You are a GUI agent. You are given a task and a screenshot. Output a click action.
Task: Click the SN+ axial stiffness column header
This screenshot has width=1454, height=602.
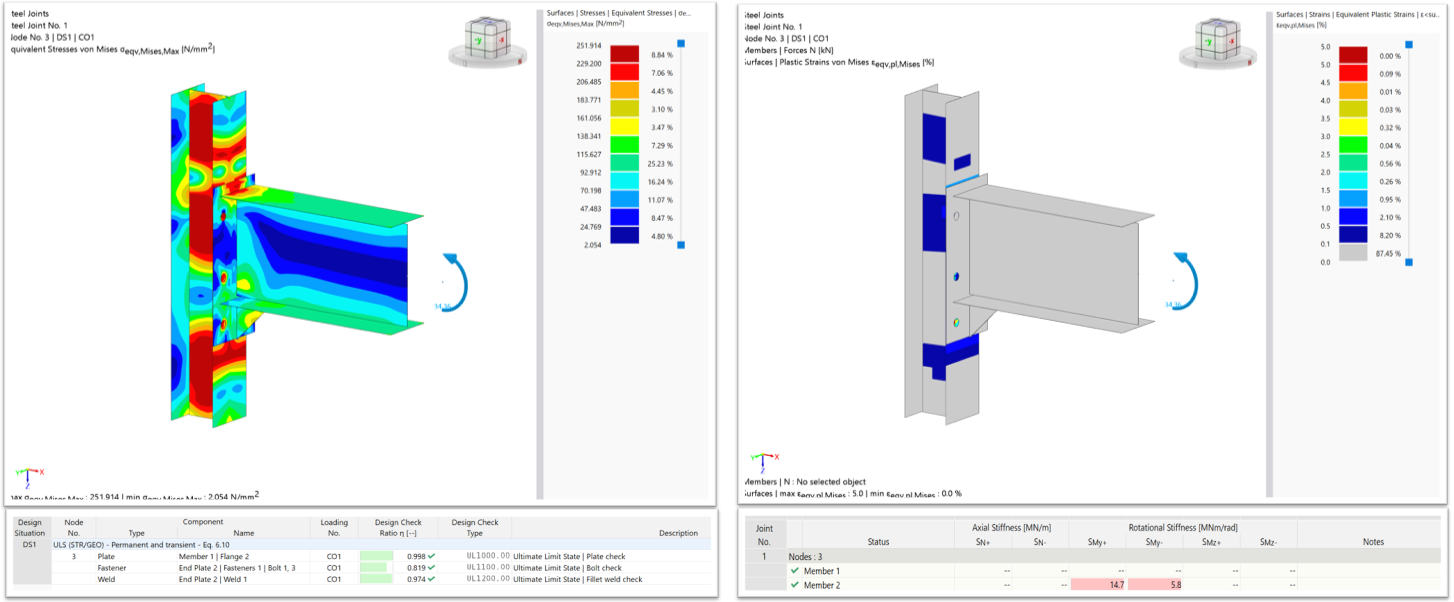tap(982, 541)
